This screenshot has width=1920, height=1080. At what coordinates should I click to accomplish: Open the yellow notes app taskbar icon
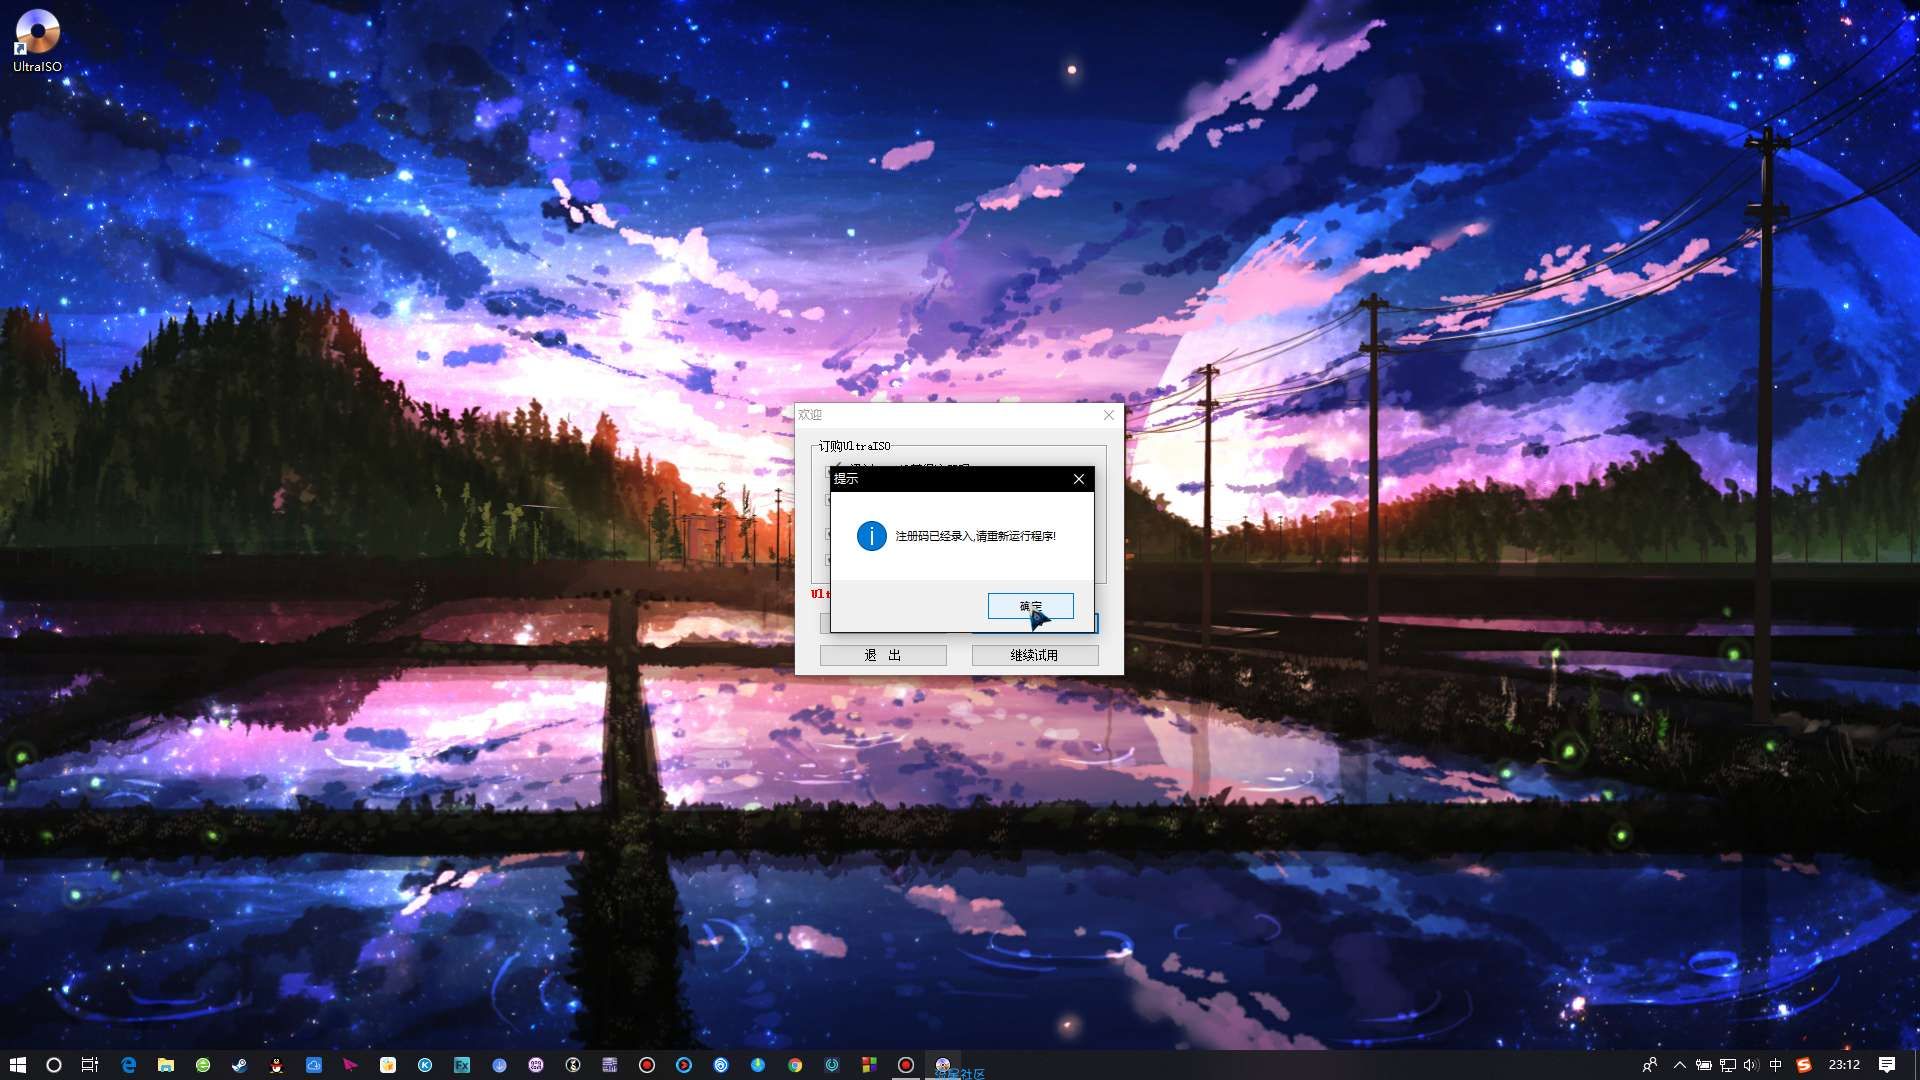(388, 1065)
